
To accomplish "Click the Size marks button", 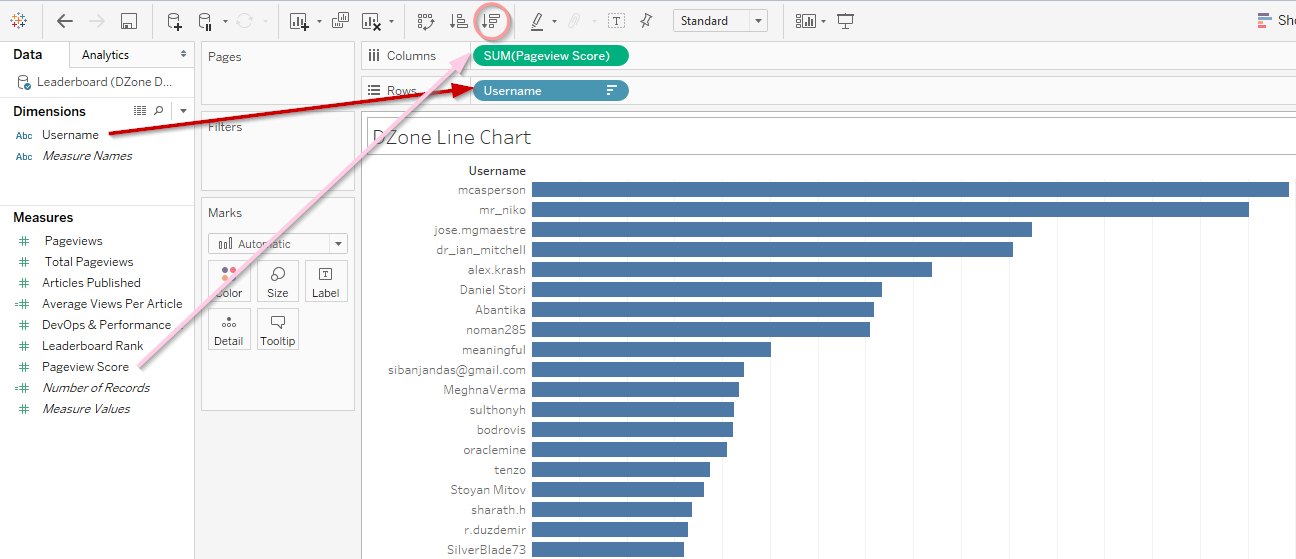I will tap(278, 282).
